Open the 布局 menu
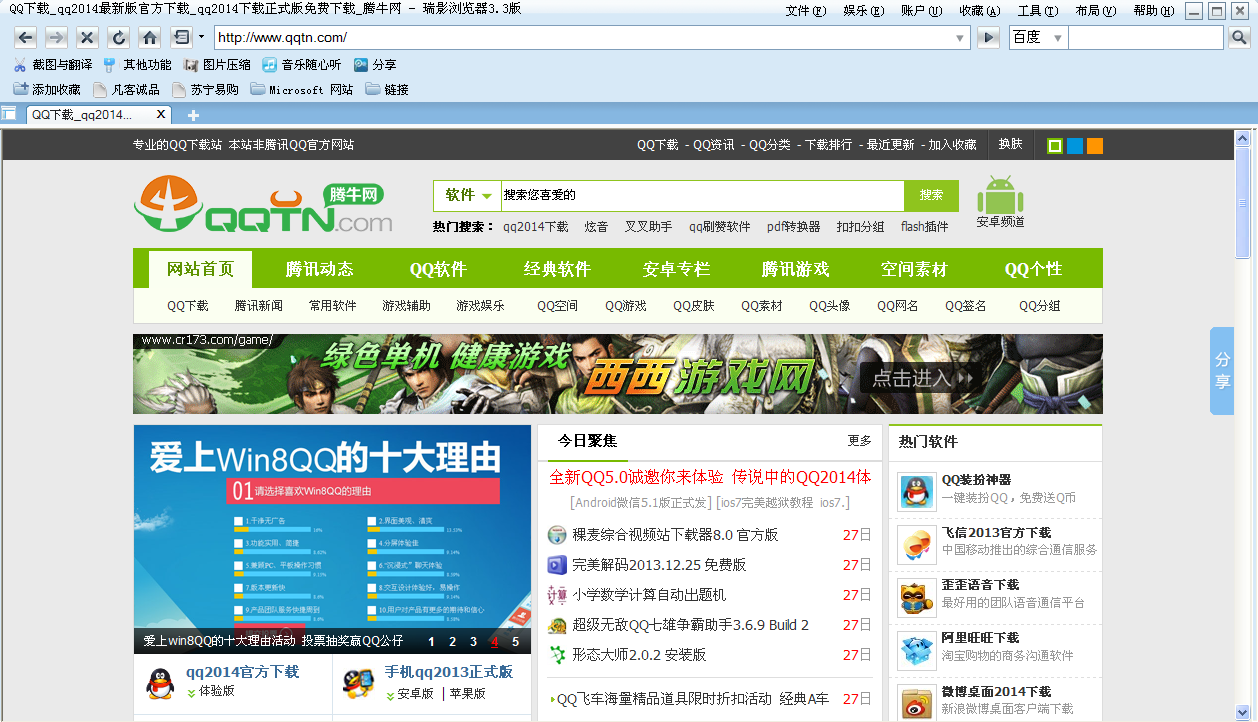The image size is (1258, 722). [1096, 11]
